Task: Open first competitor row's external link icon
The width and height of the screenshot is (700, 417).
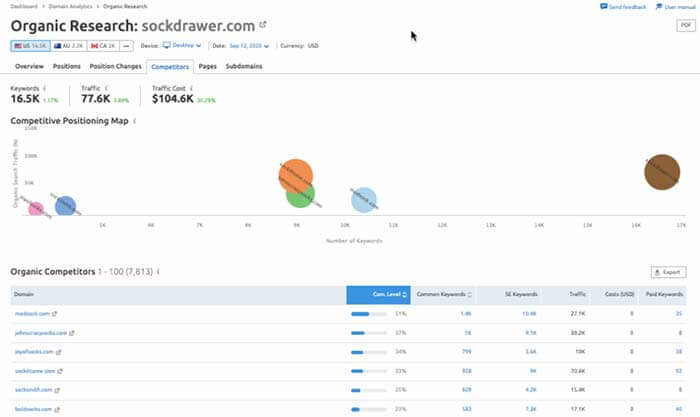Action: click(x=54, y=314)
